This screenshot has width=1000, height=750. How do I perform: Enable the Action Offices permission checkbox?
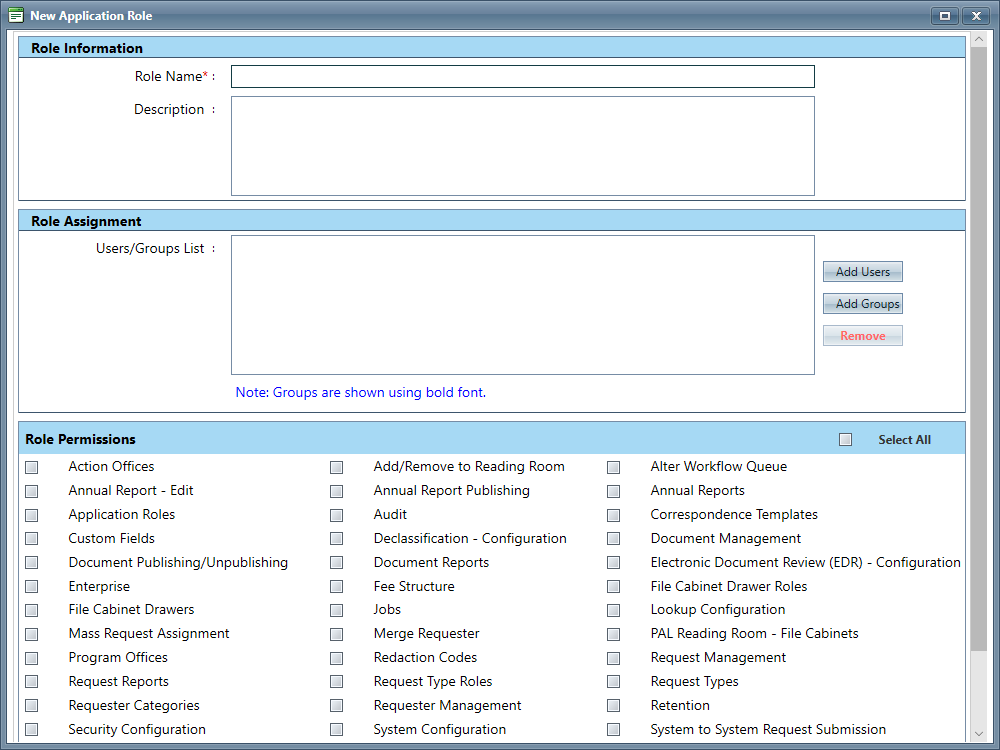coord(32,467)
